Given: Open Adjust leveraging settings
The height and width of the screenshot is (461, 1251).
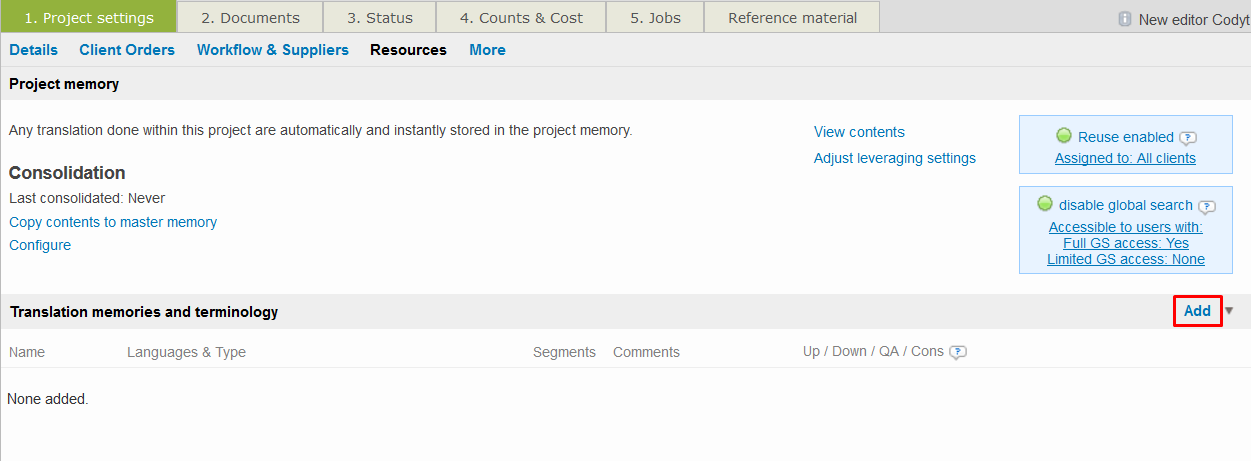Looking at the screenshot, I should (x=894, y=158).
